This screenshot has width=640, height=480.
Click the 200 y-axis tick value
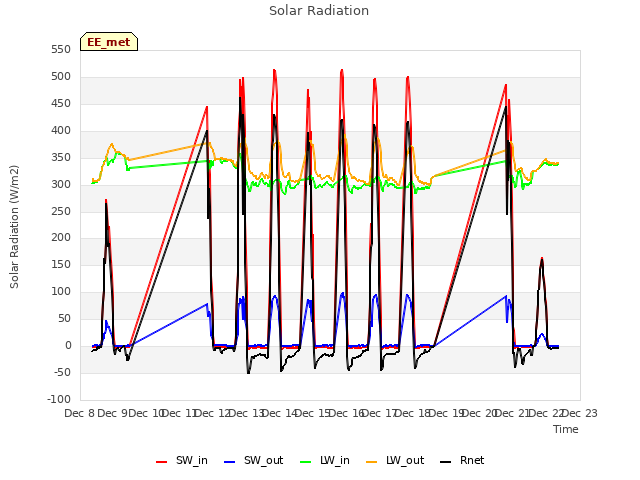tap(61, 238)
